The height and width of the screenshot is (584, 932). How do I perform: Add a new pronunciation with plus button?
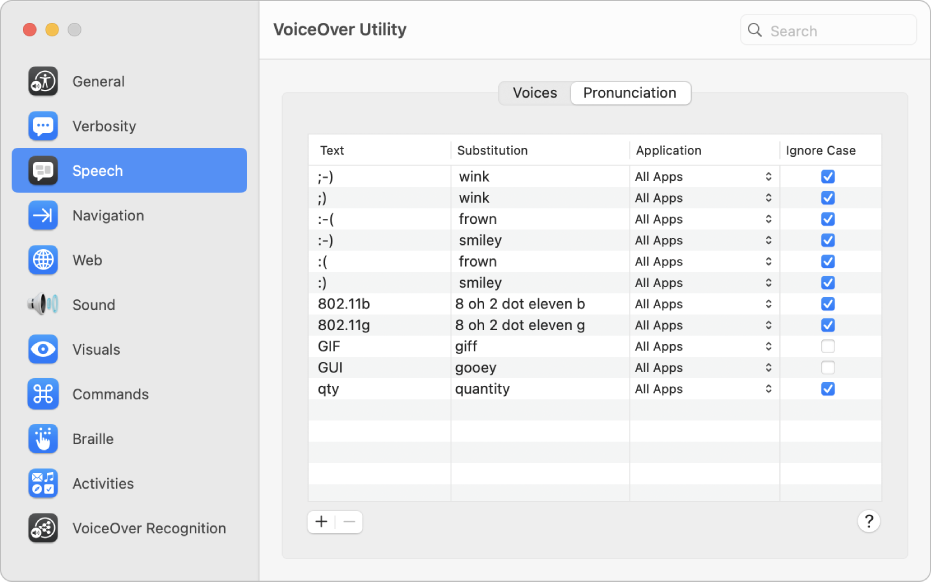point(321,522)
